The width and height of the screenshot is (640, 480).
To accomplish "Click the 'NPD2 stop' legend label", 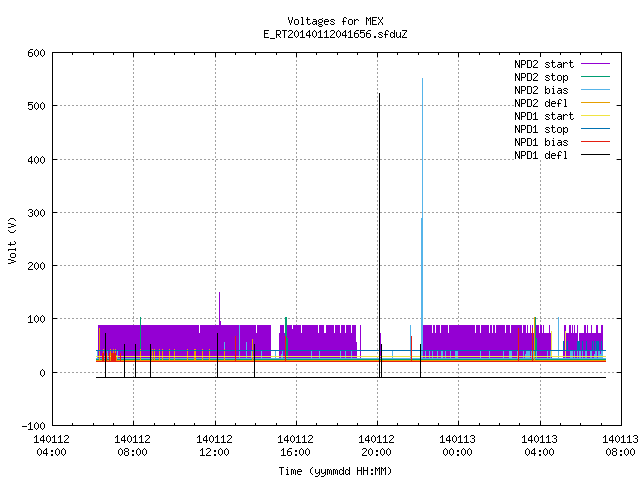I will point(541,77).
